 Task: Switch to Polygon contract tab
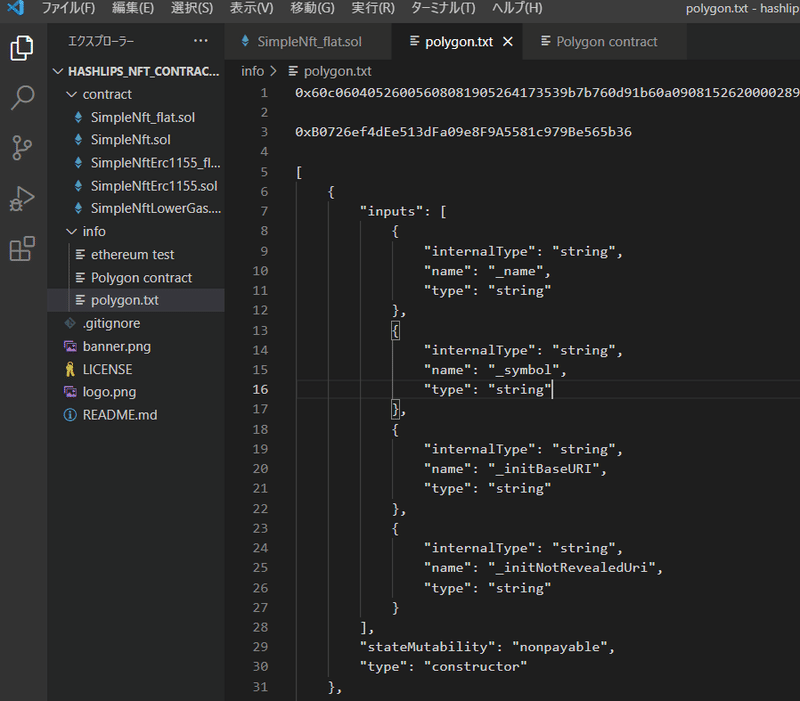[605, 41]
